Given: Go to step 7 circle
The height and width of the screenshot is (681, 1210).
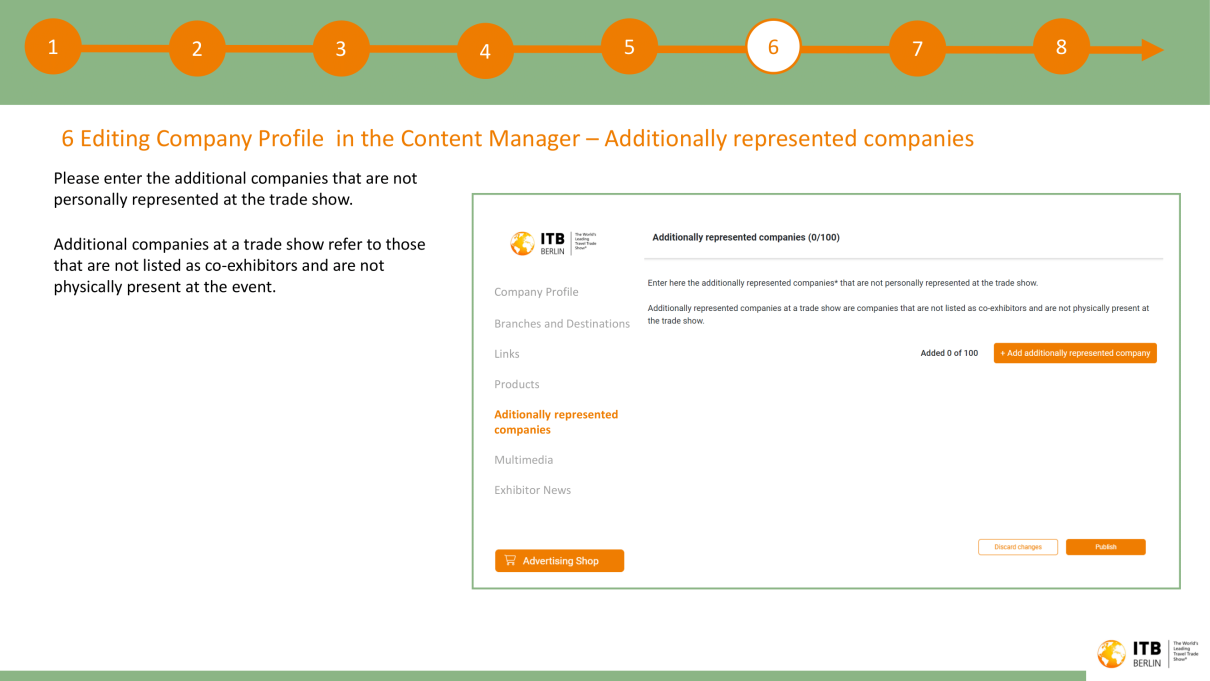Looking at the screenshot, I should tap(917, 48).
